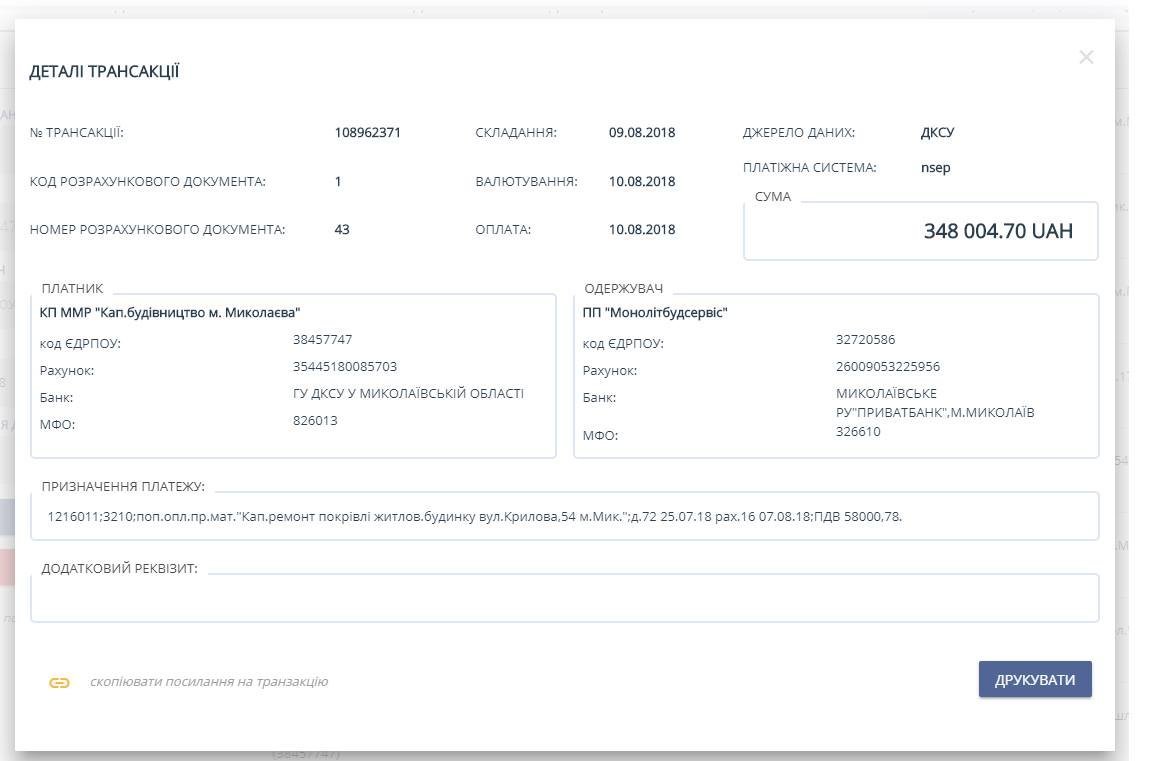Click the ВАЛЮТУВАННЯ date 10.08.2018
The height and width of the screenshot is (761, 1152).
click(641, 181)
